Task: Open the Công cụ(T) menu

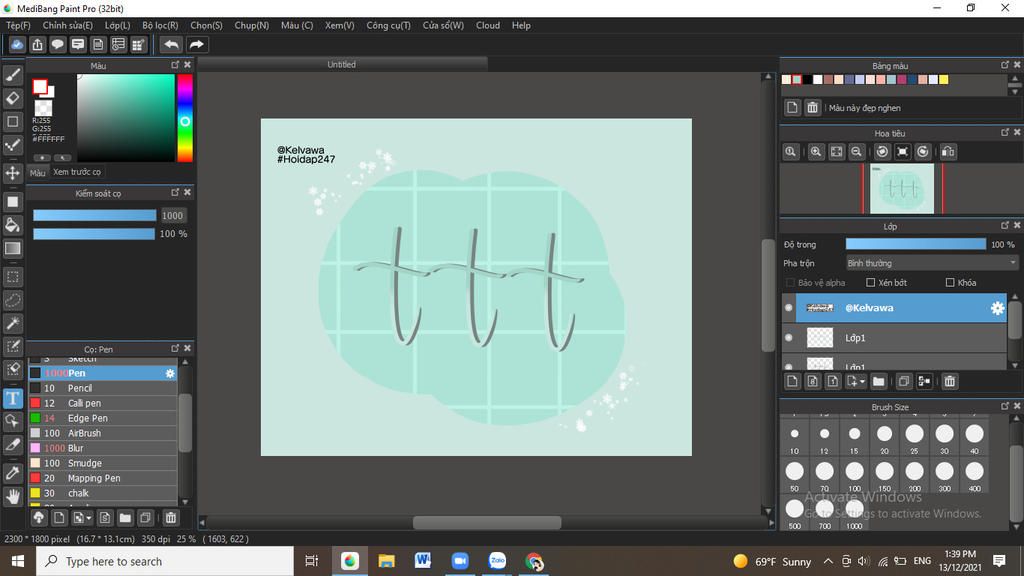Action: point(389,25)
